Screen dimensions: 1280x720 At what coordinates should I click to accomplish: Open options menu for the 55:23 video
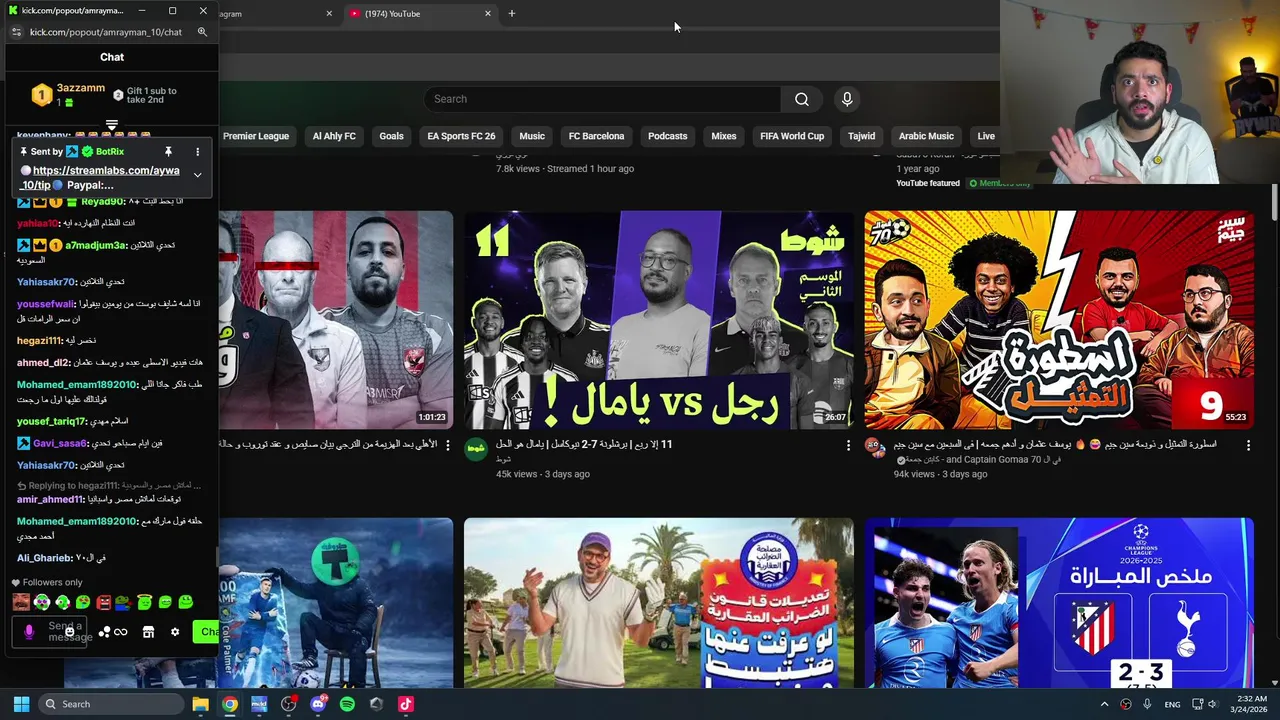[1248, 445]
